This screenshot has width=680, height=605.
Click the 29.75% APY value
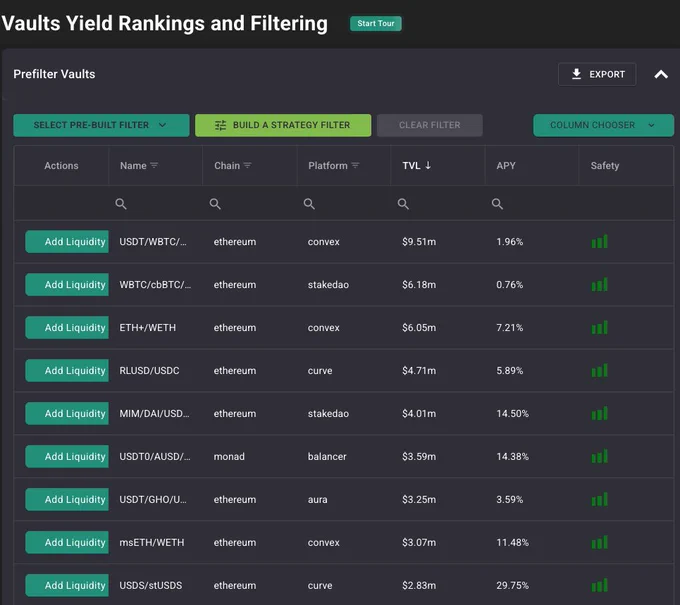513,585
